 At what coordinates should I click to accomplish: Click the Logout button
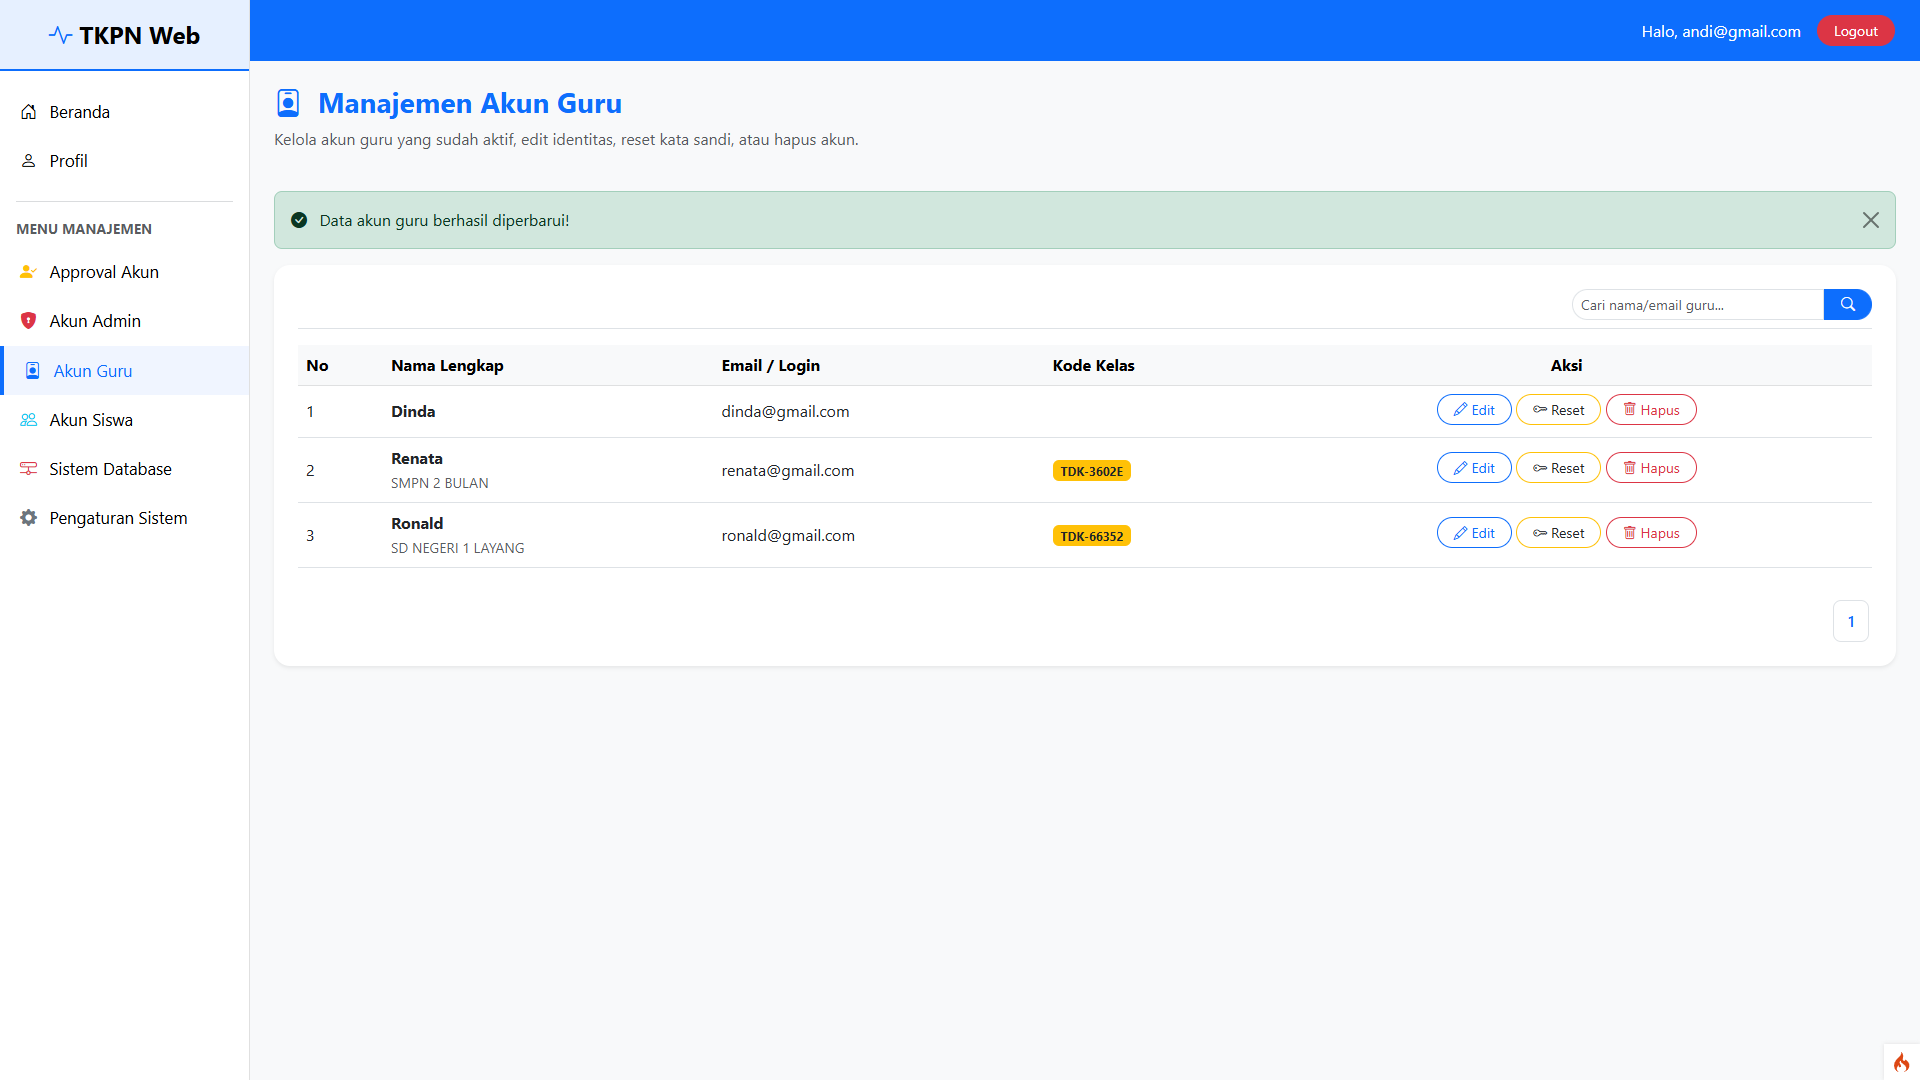click(x=1855, y=31)
